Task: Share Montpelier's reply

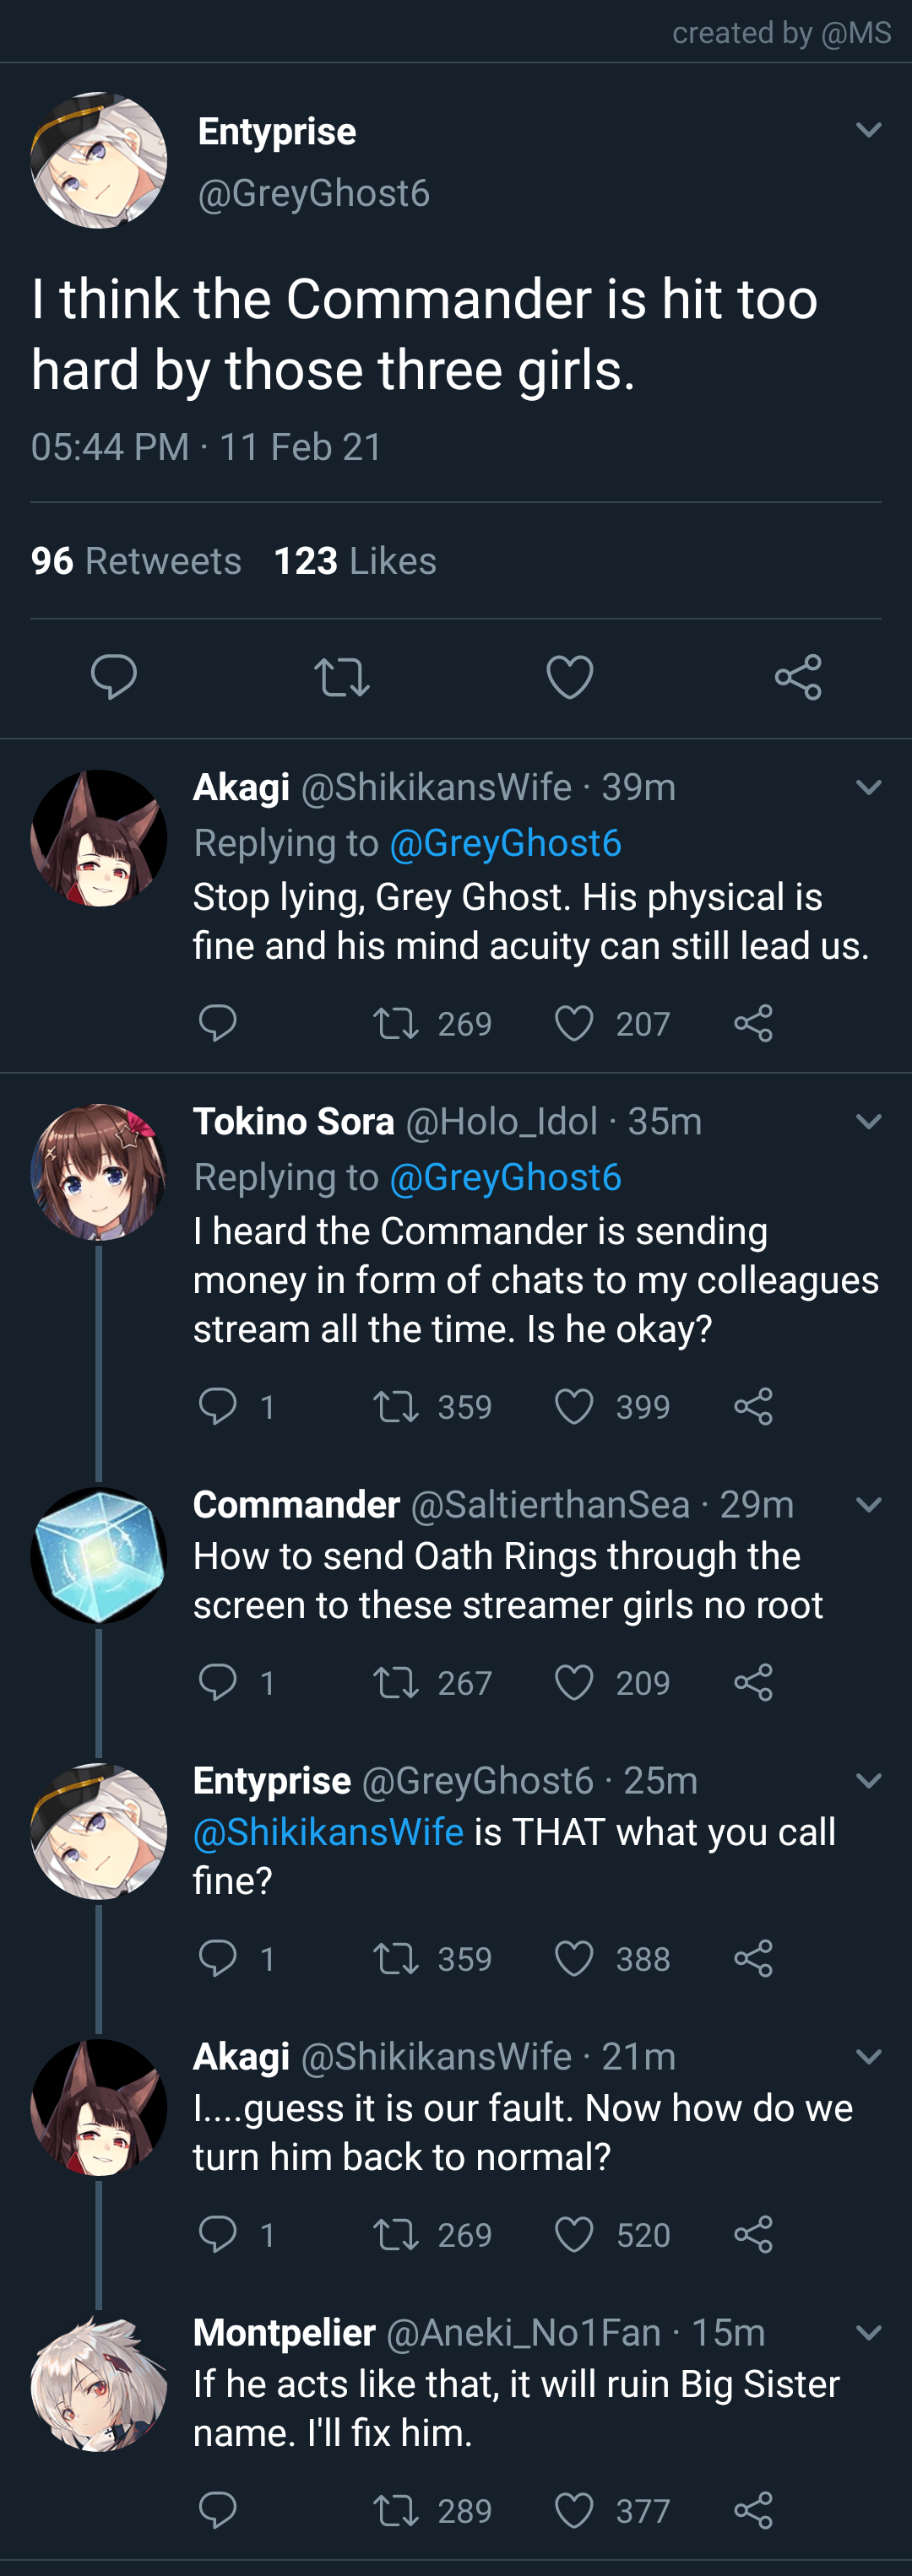Action: click(x=755, y=2510)
